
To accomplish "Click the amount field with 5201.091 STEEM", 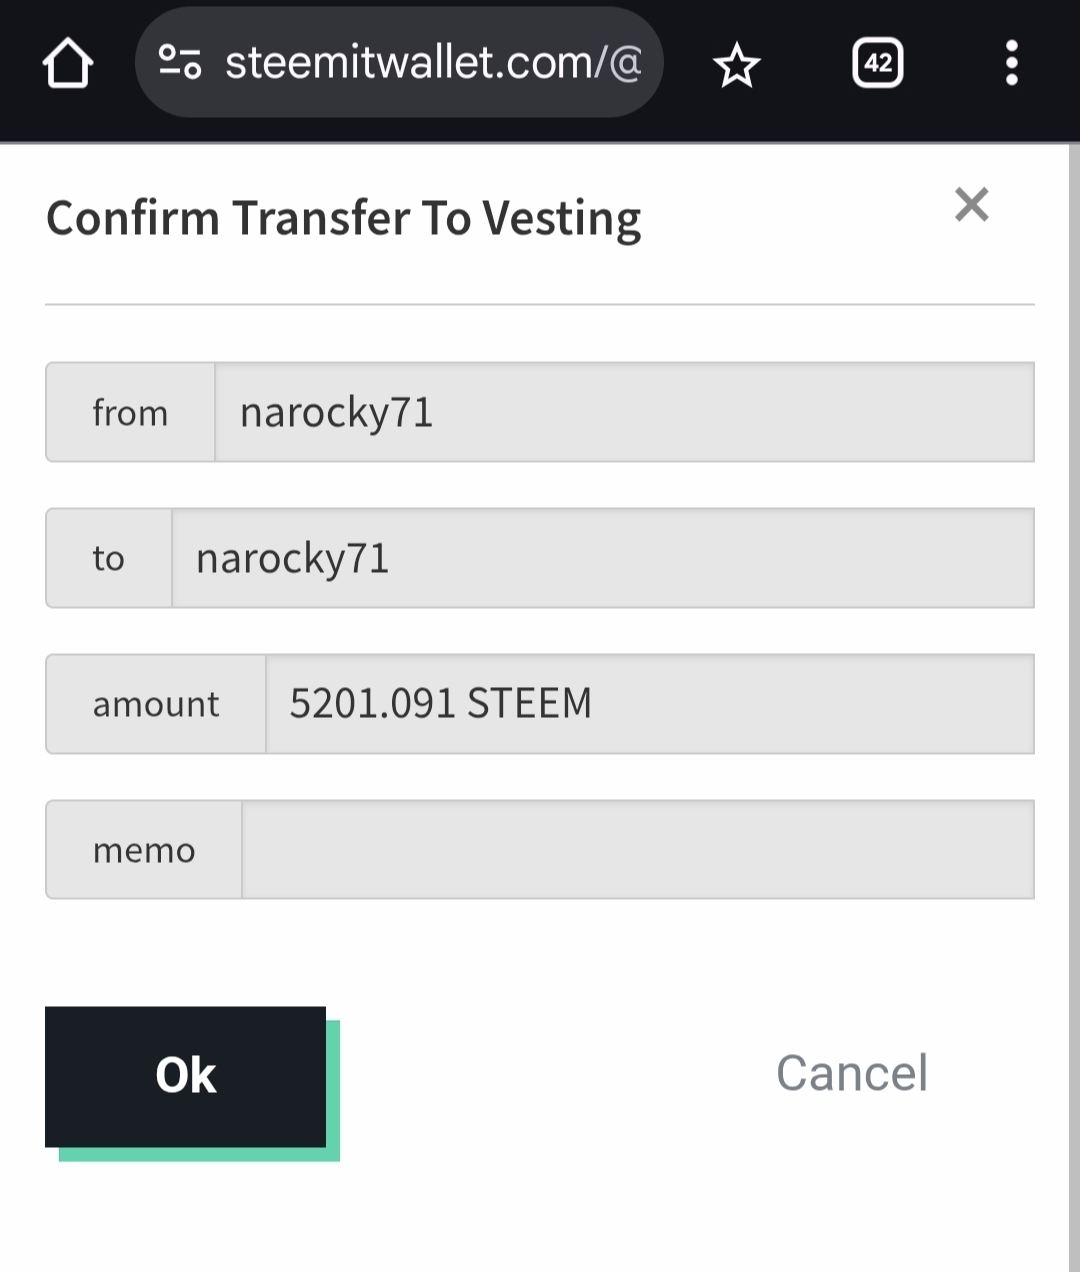I will click(x=649, y=704).
